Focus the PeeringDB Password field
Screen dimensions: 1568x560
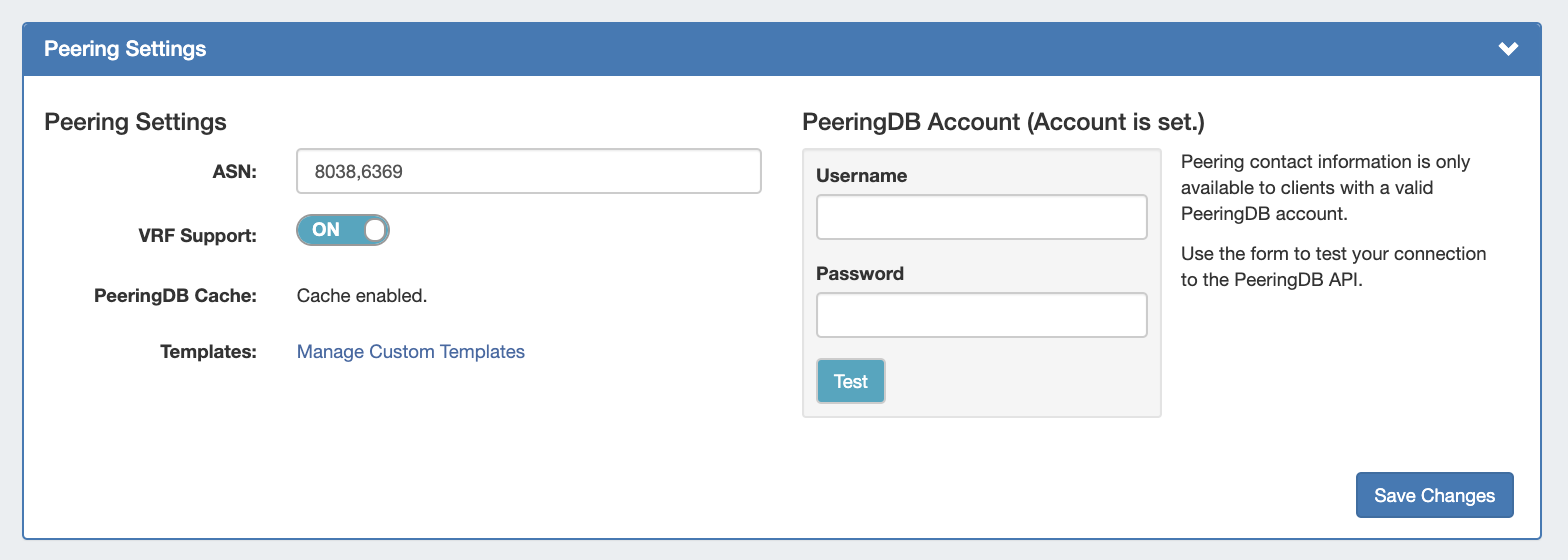pos(980,315)
